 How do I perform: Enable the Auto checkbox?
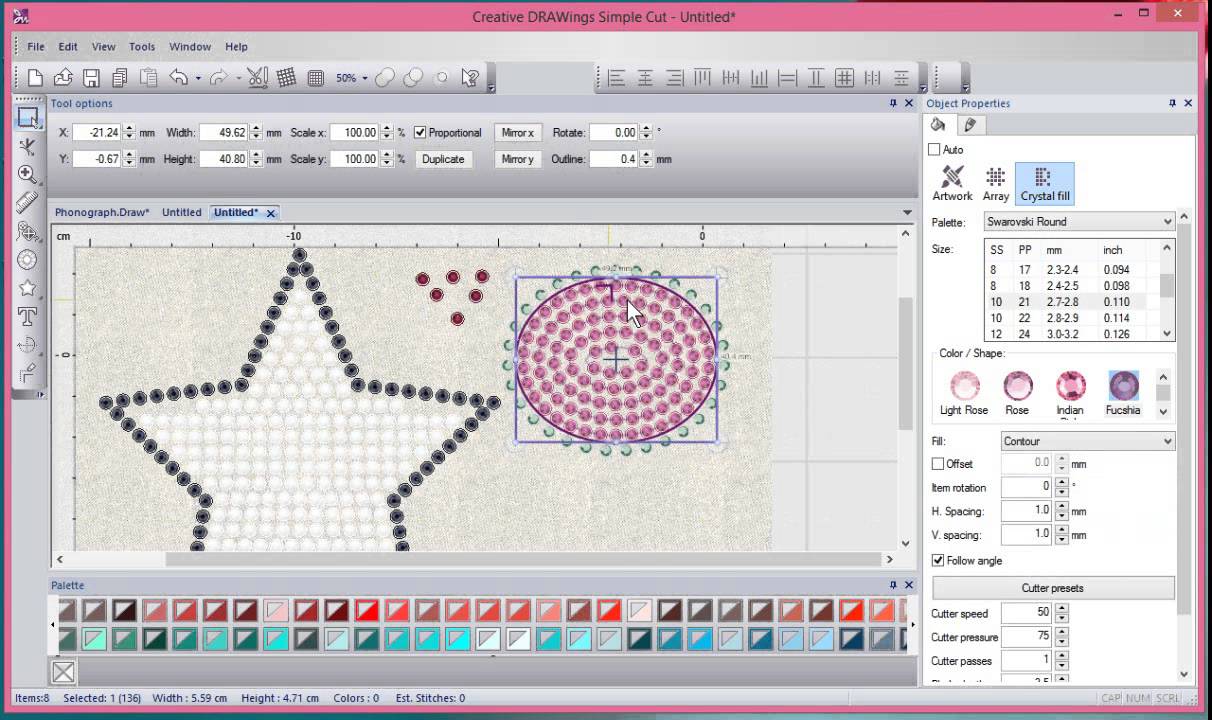click(x=934, y=149)
